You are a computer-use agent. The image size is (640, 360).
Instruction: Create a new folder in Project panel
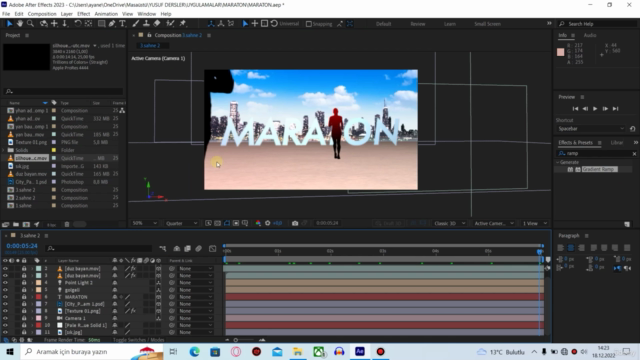16,224
